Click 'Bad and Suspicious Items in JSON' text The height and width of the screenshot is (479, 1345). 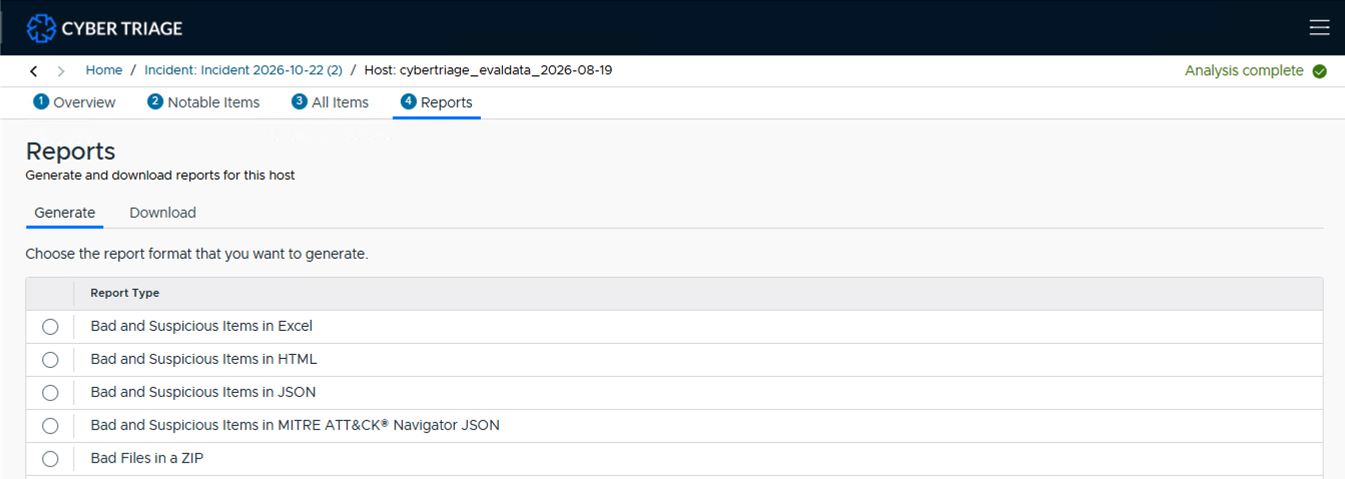tap(203, 392)
